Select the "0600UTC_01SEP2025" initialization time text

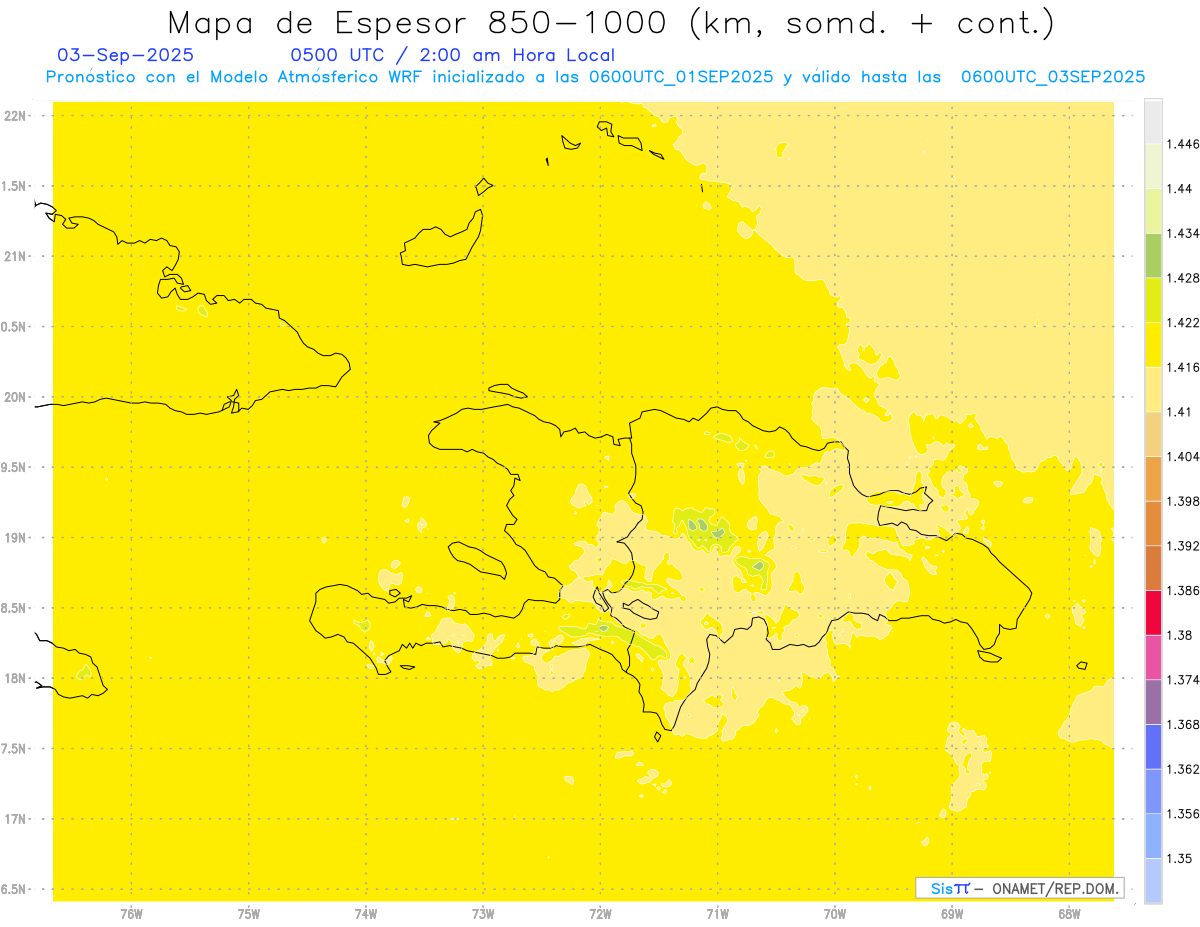click(682, 77)
